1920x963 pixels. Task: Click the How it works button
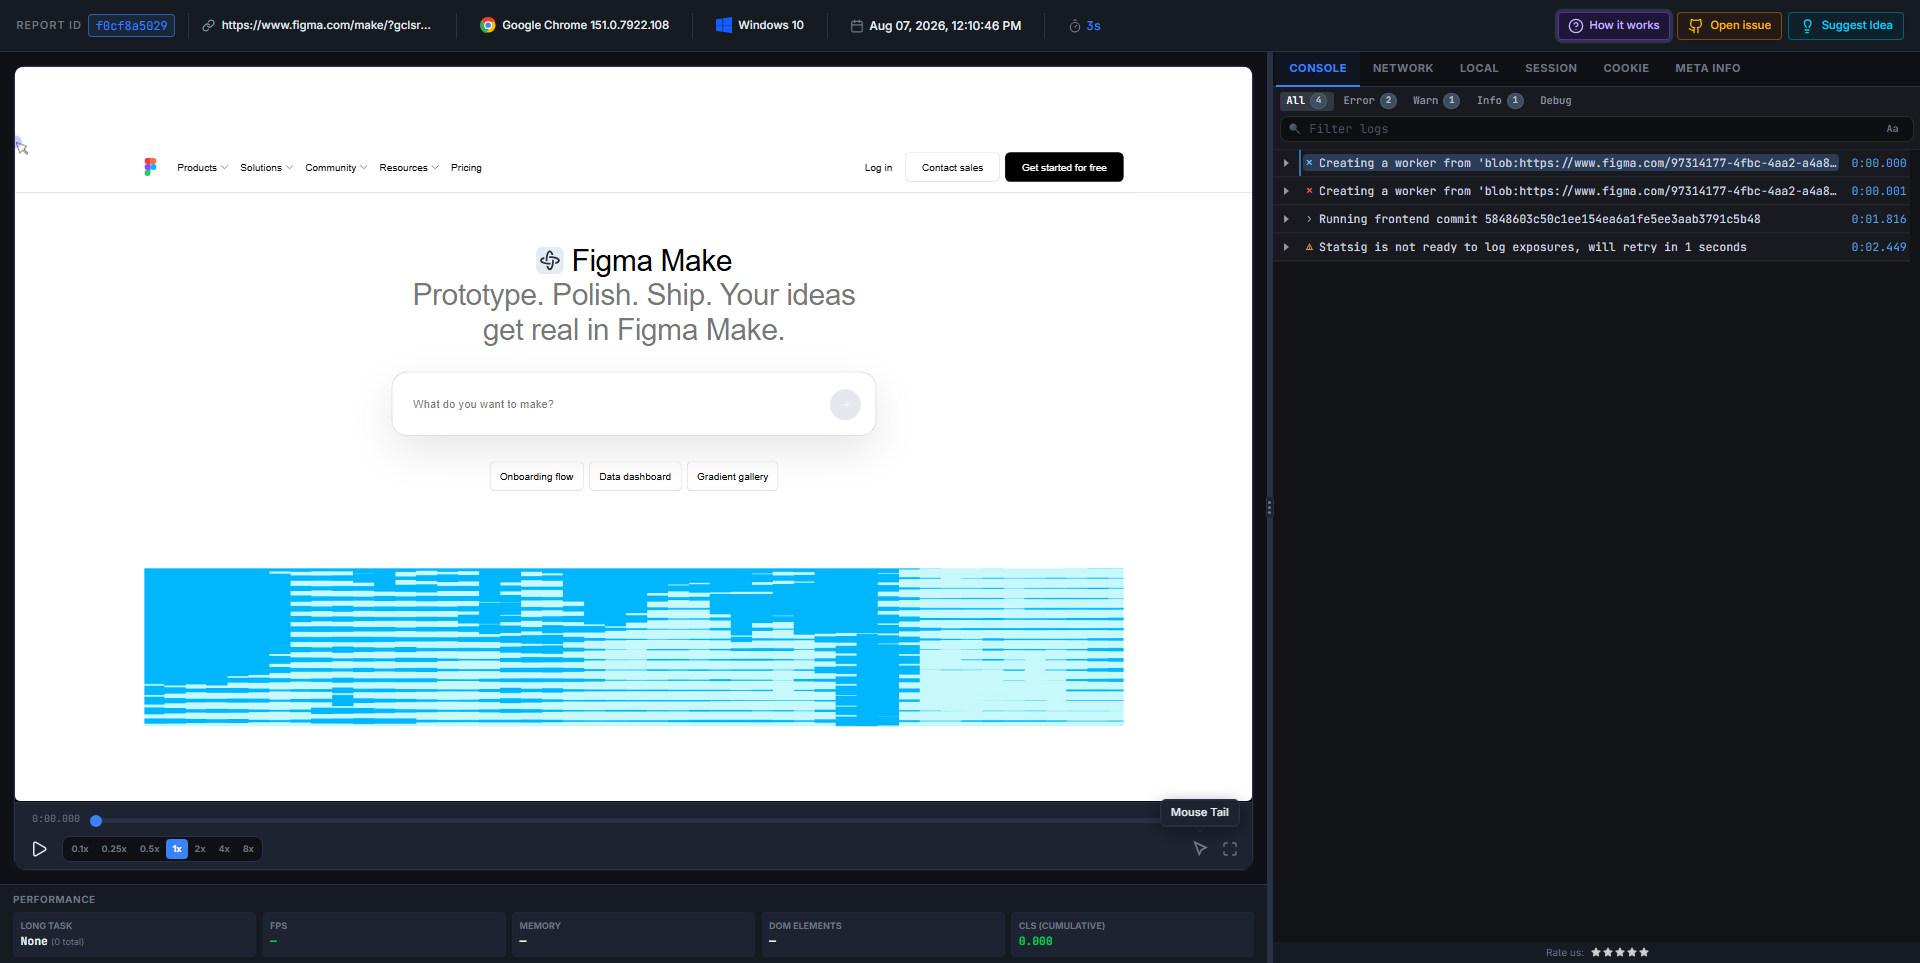click(x=1614, y=26)
